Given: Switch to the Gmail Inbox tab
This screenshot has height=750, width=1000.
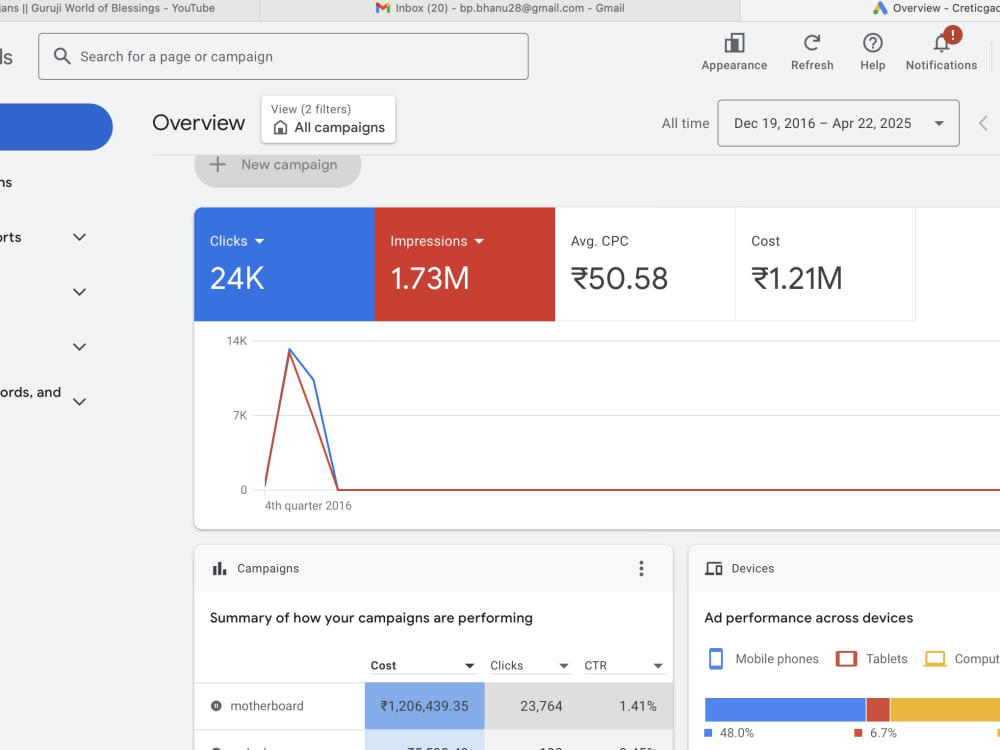Looking at the screenshot, I should (499, 9).
